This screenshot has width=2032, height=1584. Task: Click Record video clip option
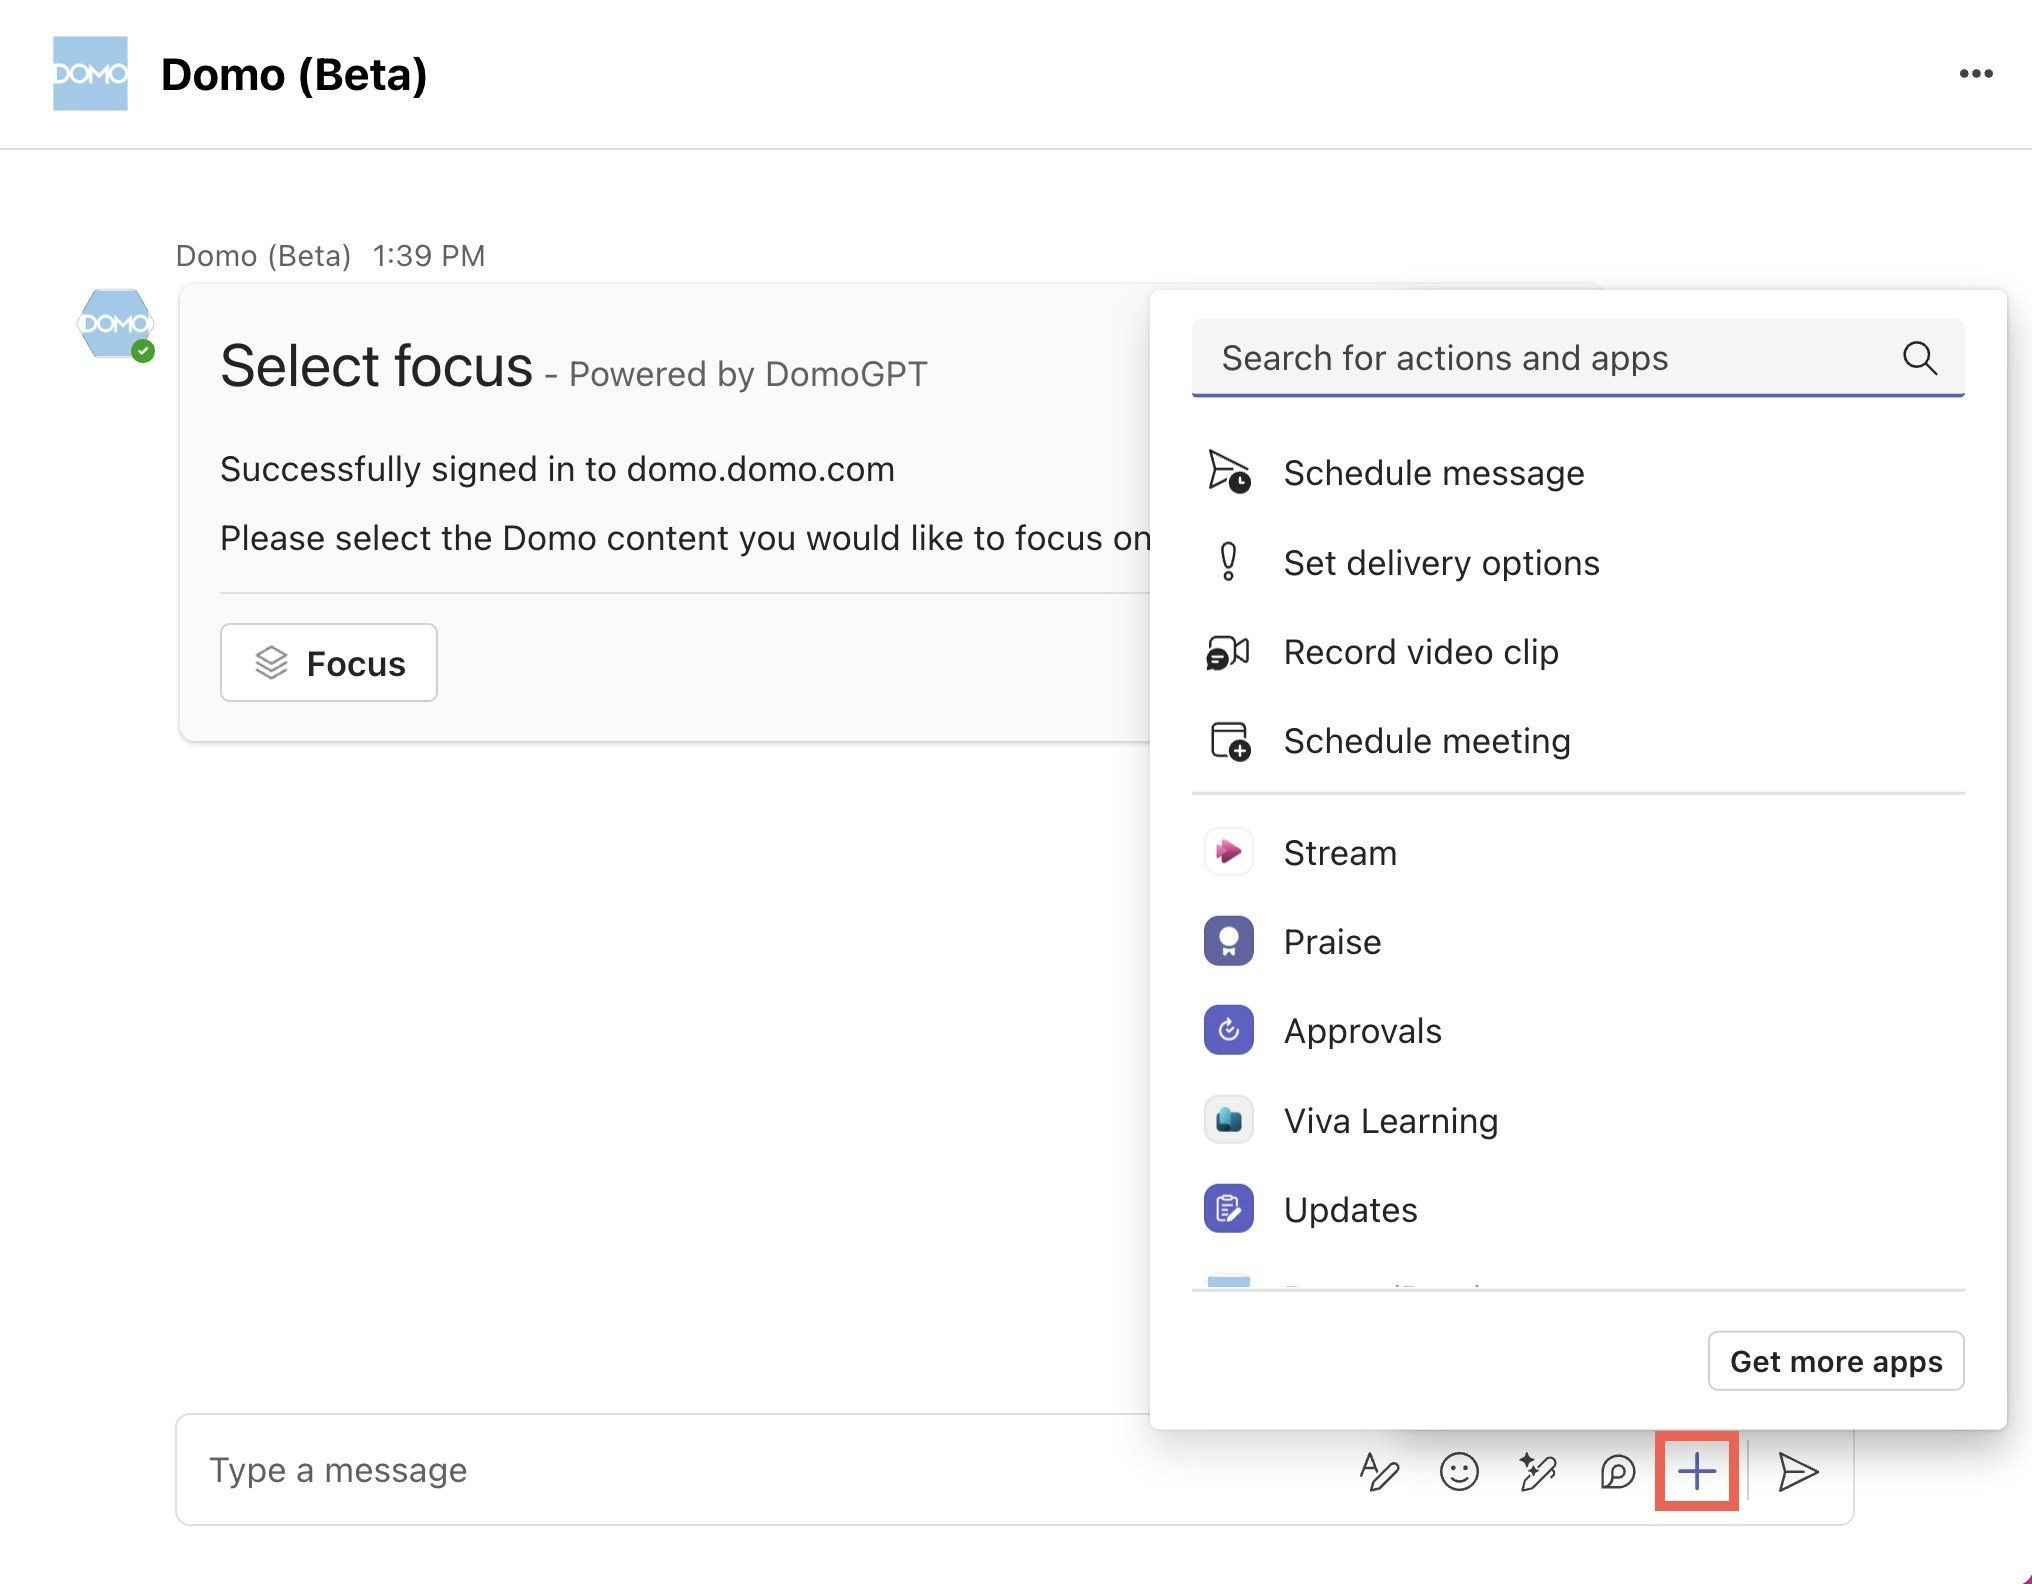click(1421, 652)
